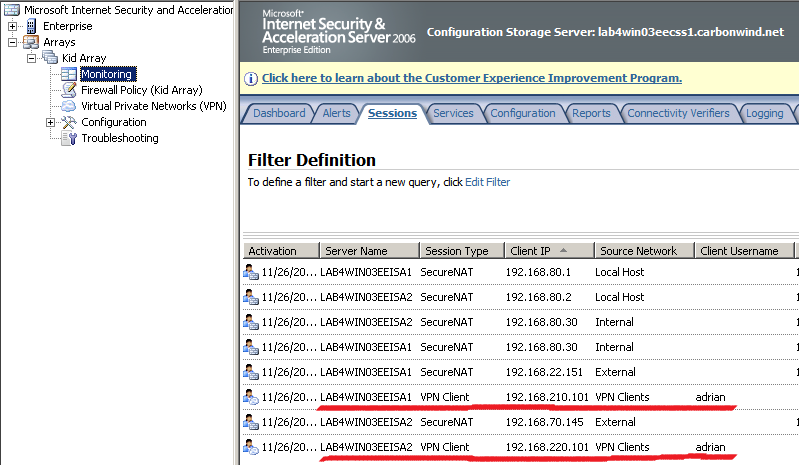
Task: Click session icon for EEISA1 192.168.80.30 row
Action: [251, 347]
